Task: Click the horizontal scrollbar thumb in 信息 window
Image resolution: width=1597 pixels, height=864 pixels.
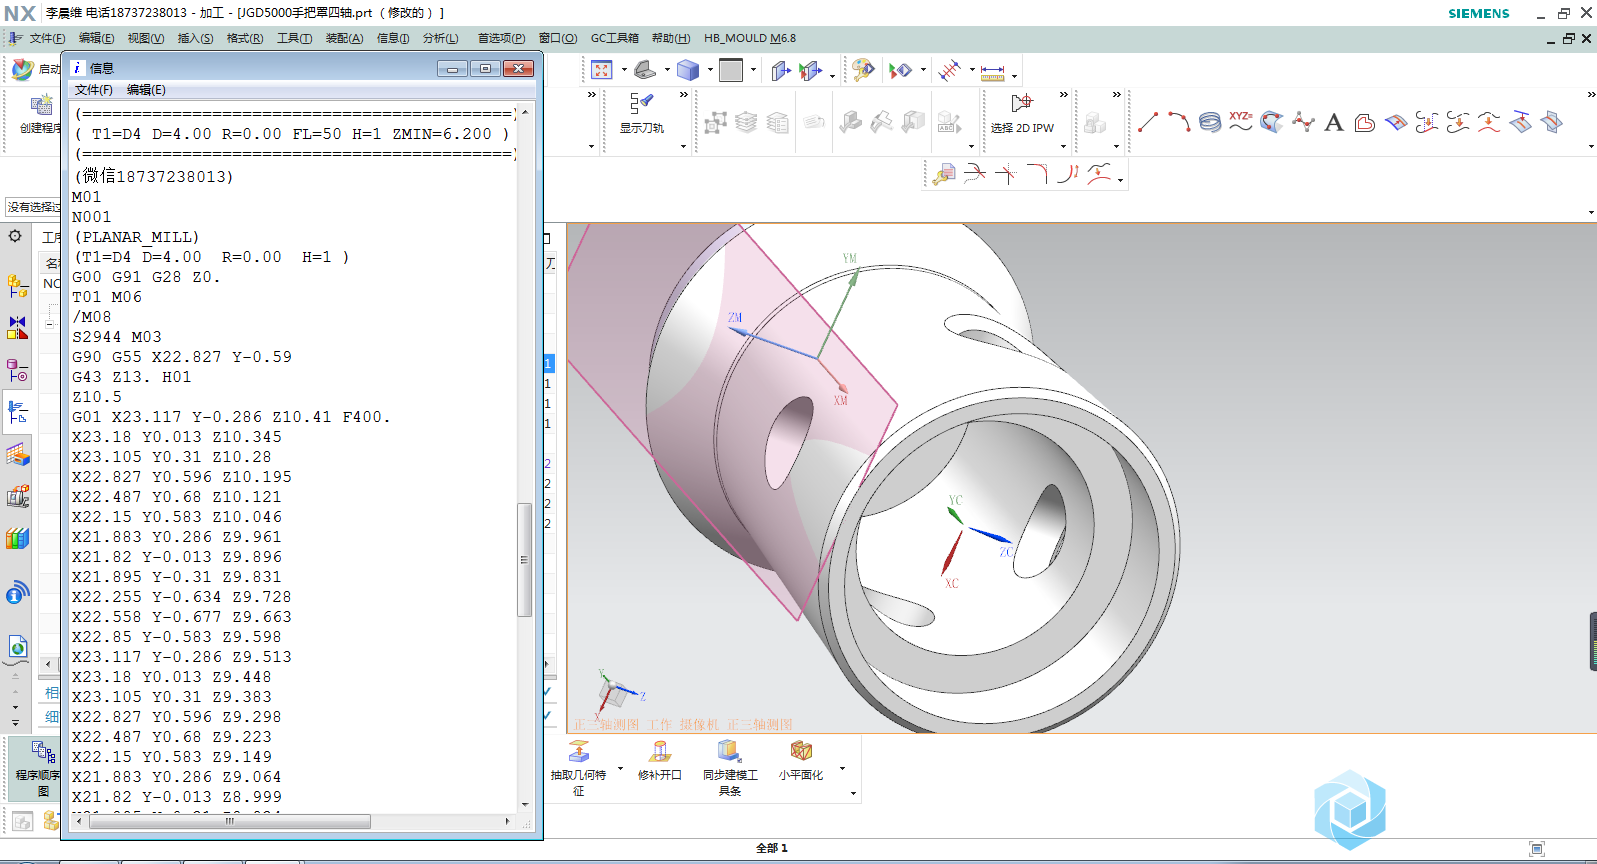Action: (x=230, y=821)
